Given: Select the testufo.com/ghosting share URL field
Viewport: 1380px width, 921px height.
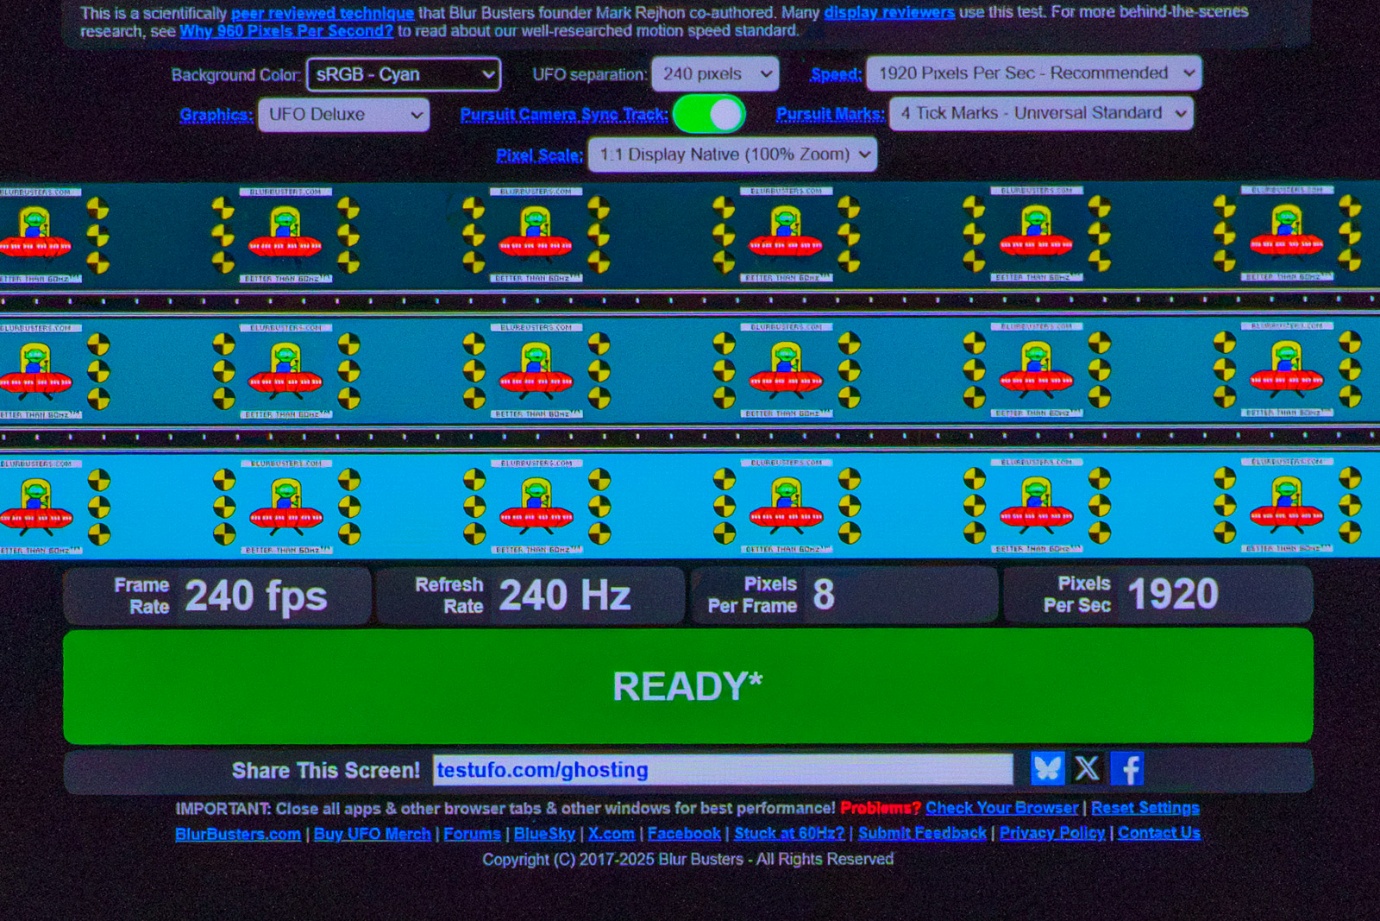Looking at the screenshot, I should (x=723, y=770).
